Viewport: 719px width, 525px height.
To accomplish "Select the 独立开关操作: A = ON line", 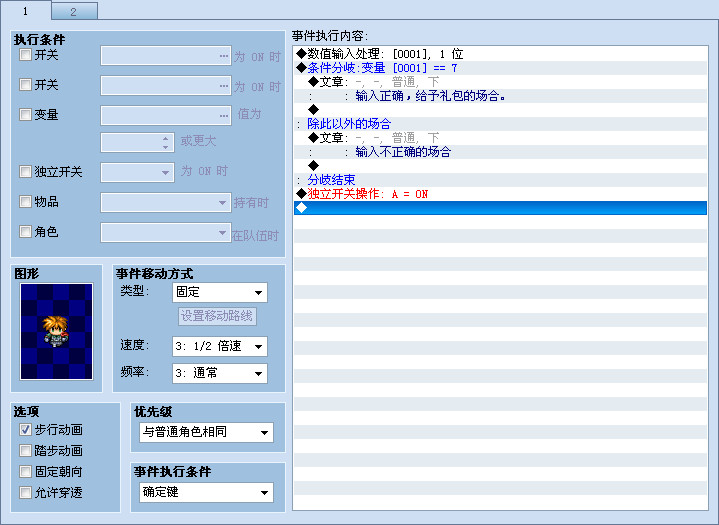I will click(500, 194).
